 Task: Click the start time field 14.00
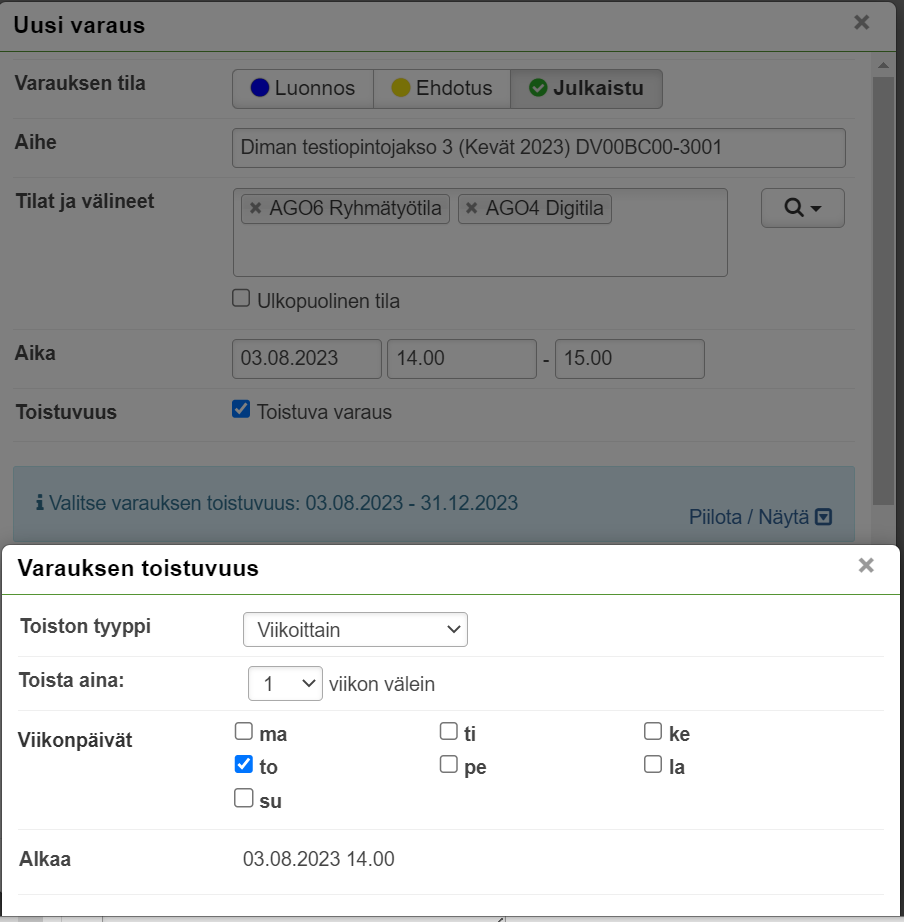point(461,359)
